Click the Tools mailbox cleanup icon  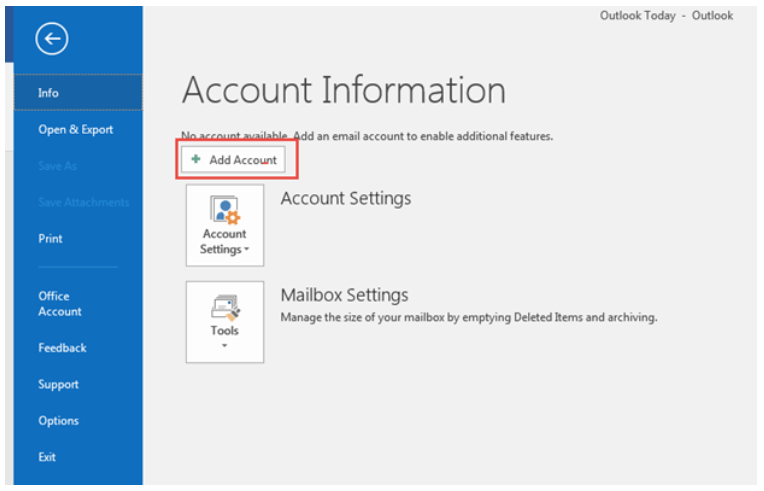coord(224,306)
